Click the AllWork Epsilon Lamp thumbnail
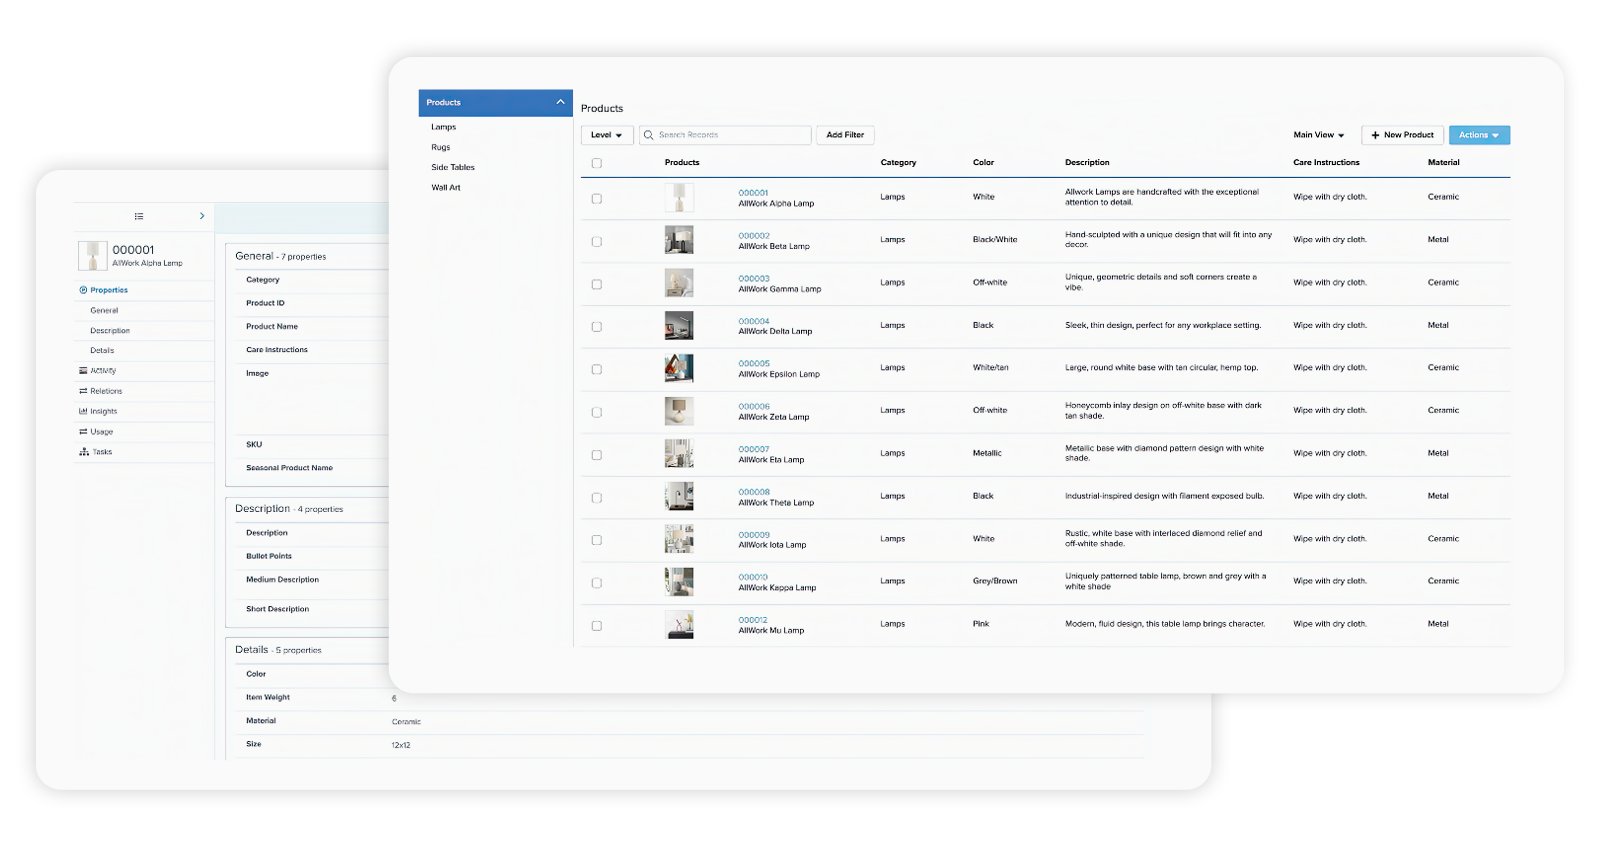Viewport: 1600px width, 850px height. pos(679,368)
